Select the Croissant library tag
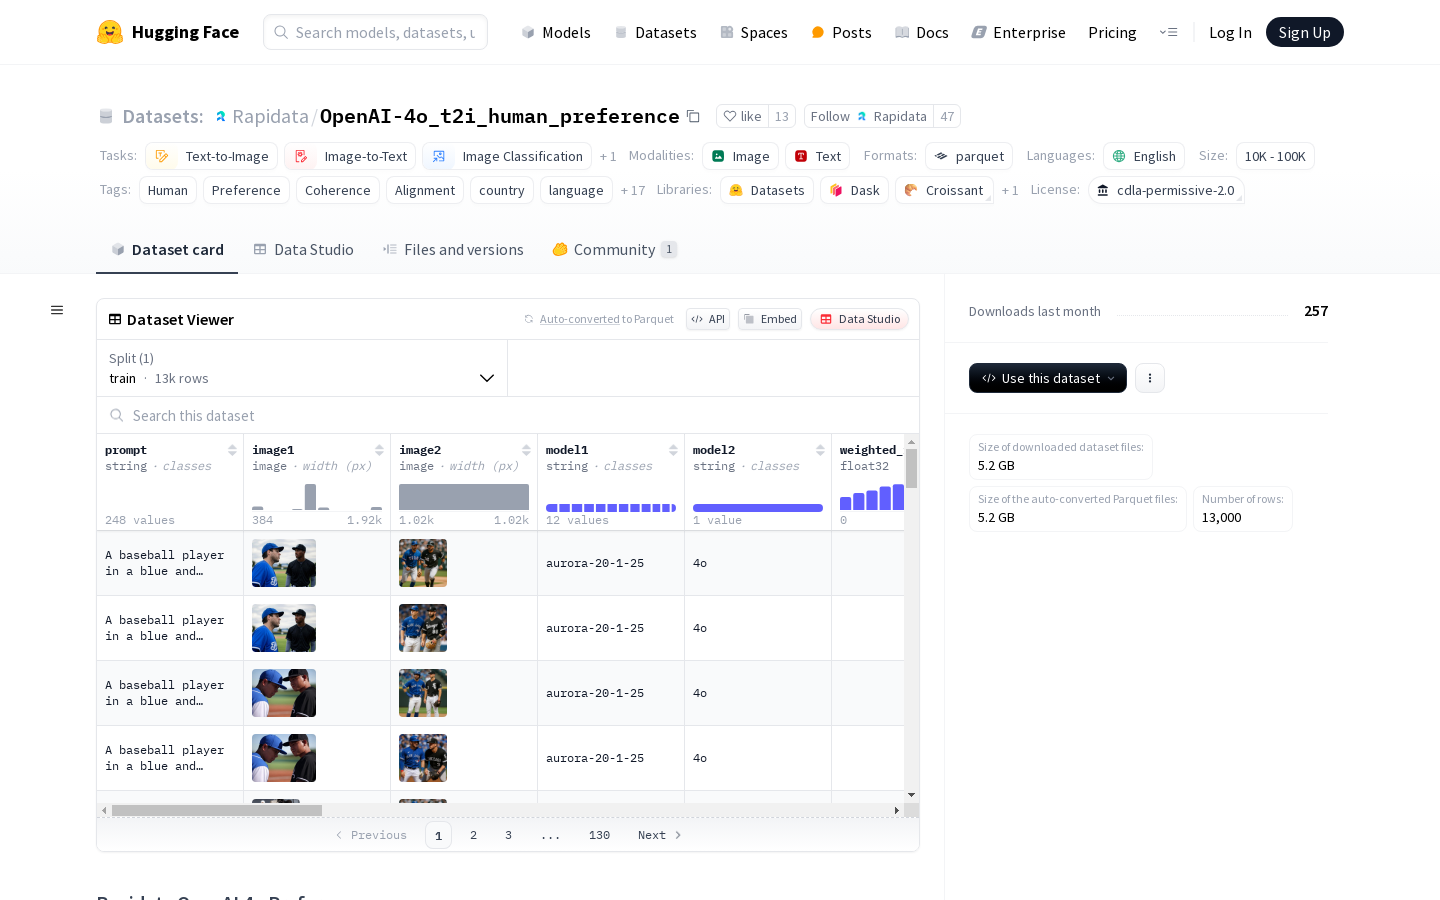Image resolution: width=1440 pixels, height=900 pixels. [944, 190]
